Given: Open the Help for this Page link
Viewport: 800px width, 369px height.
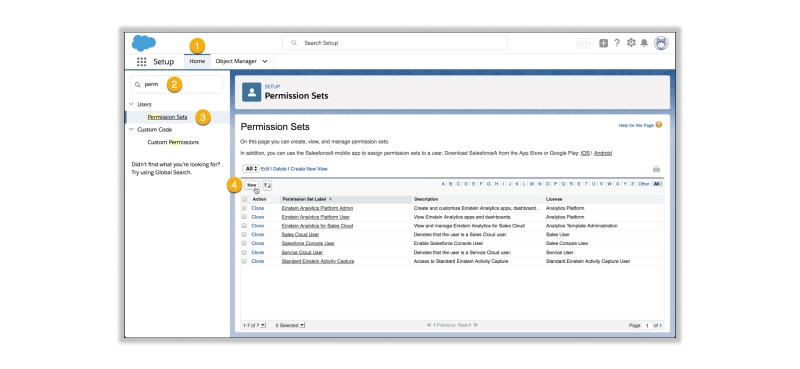Looking at the screenshot, I should pos(636,125).
